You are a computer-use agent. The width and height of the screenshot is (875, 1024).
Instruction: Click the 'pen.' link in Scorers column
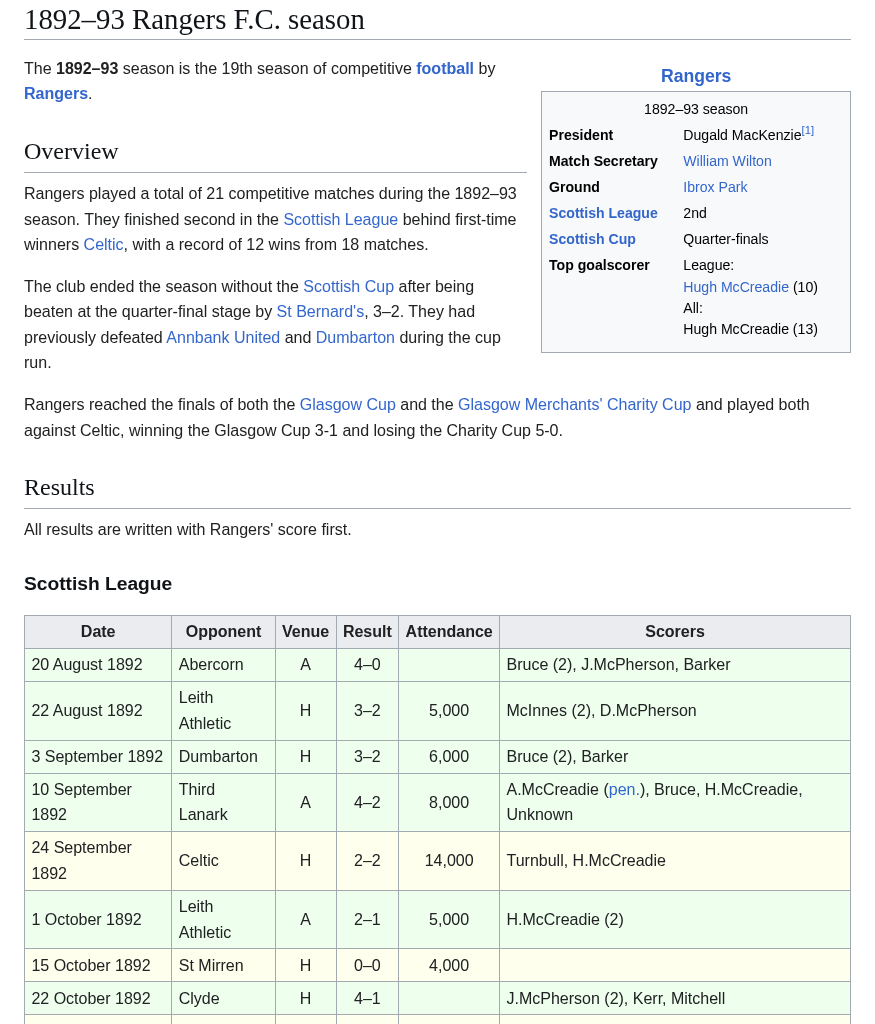[624, 790]
